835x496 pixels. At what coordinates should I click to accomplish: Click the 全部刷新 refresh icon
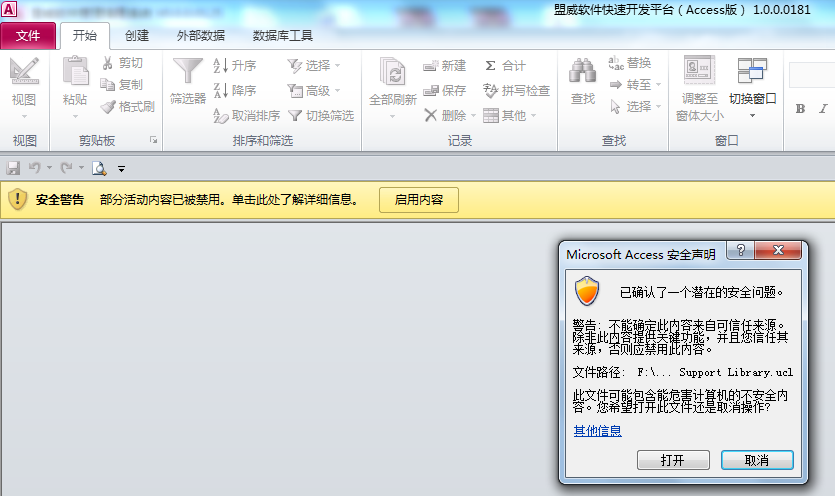click(393, 72)
